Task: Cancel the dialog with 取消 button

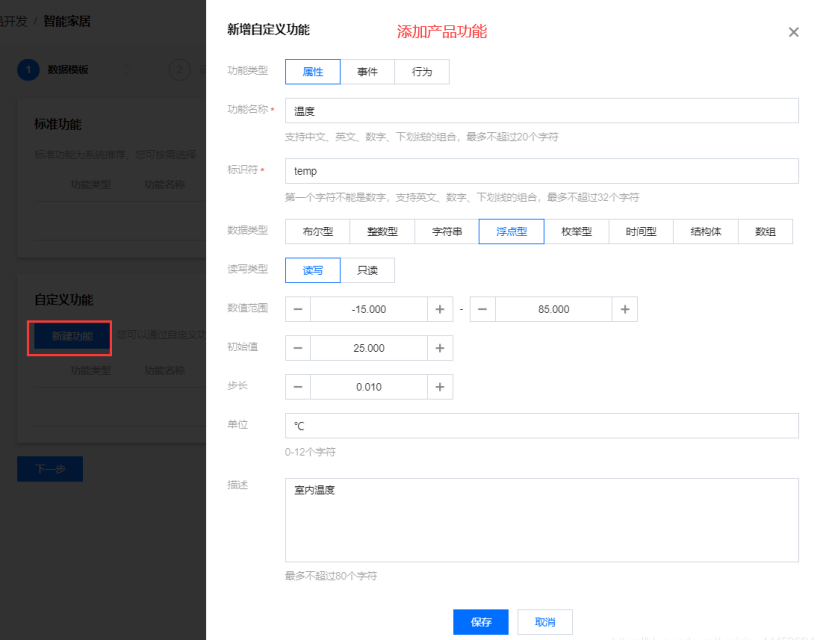Action: pyautogui.click(x=545, y=622)
